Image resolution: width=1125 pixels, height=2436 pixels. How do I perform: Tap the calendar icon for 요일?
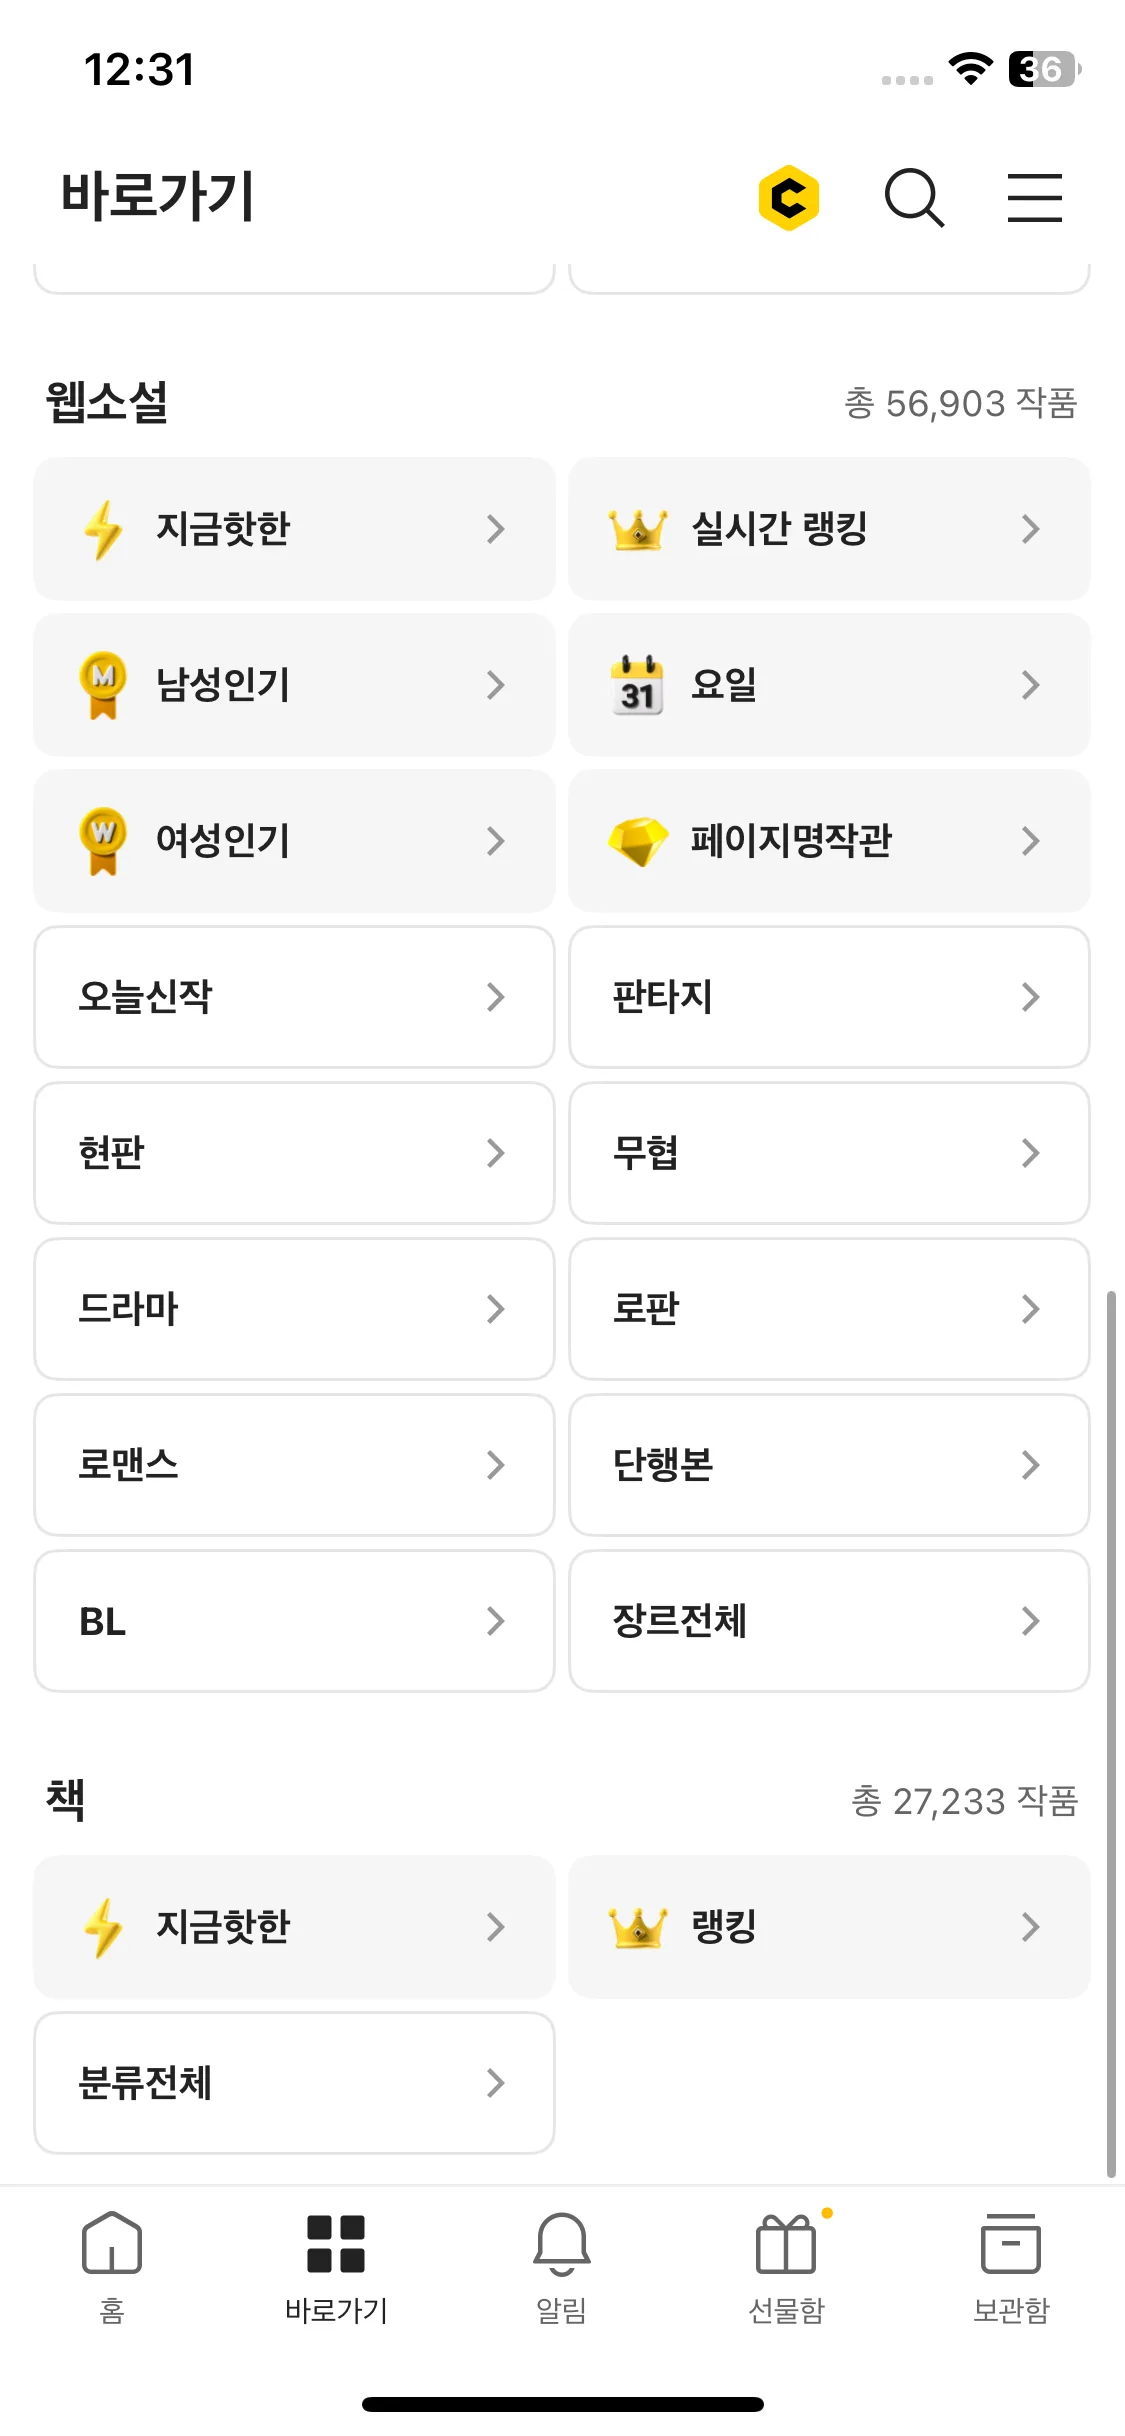click(638, 685)
